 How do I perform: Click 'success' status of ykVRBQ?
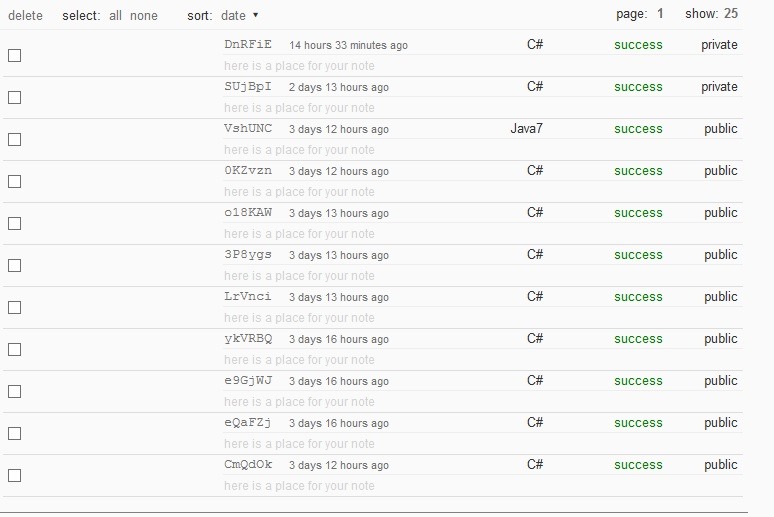(638, 339)
